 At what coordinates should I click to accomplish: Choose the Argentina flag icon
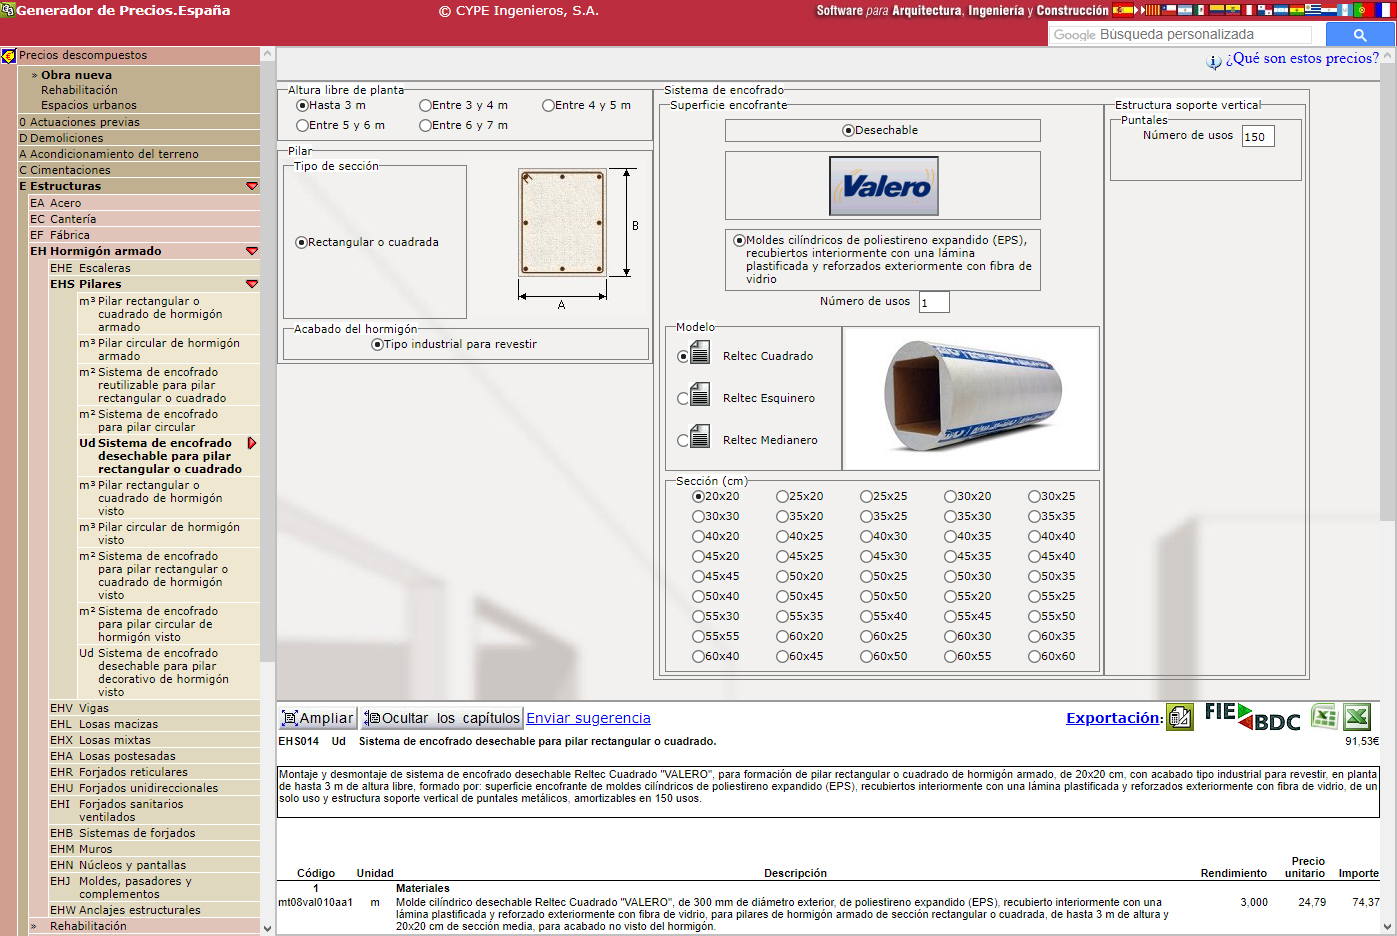pyautogui.click(x=1185, y=10)
